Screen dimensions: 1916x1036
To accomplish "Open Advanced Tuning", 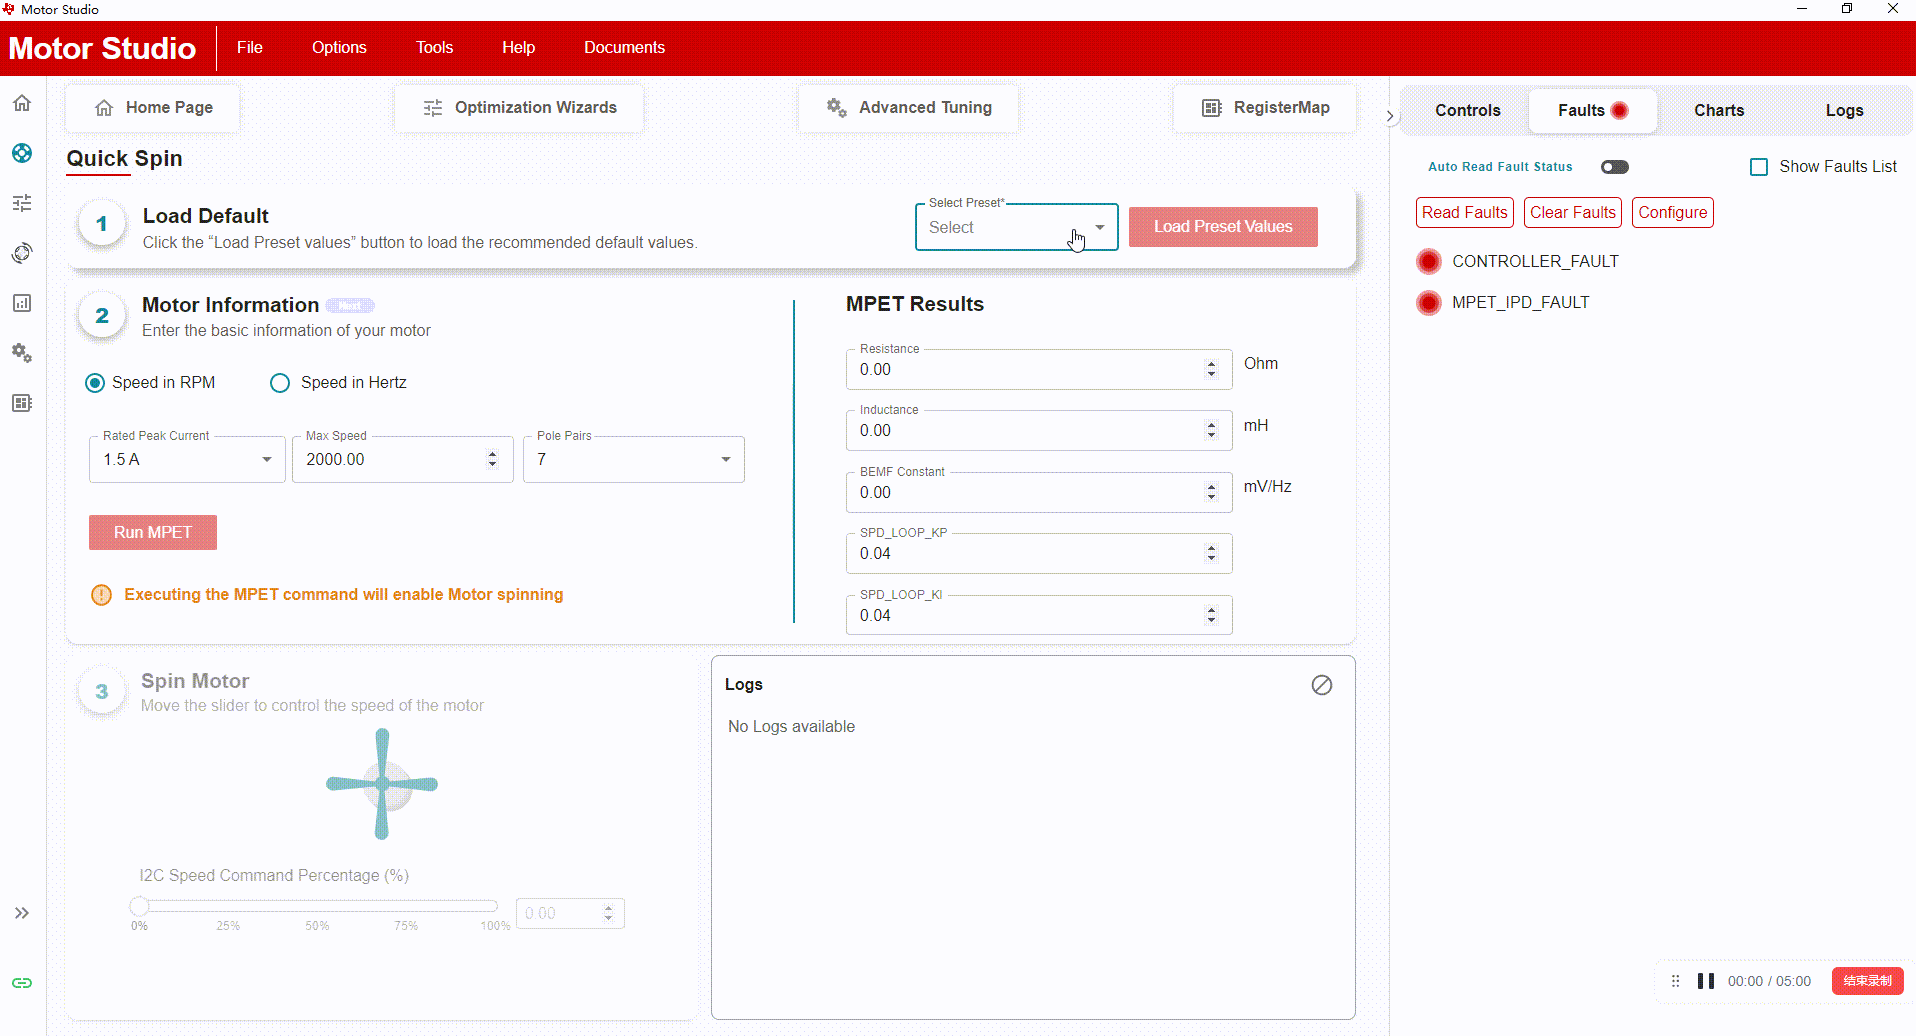I will pos(909,108).
